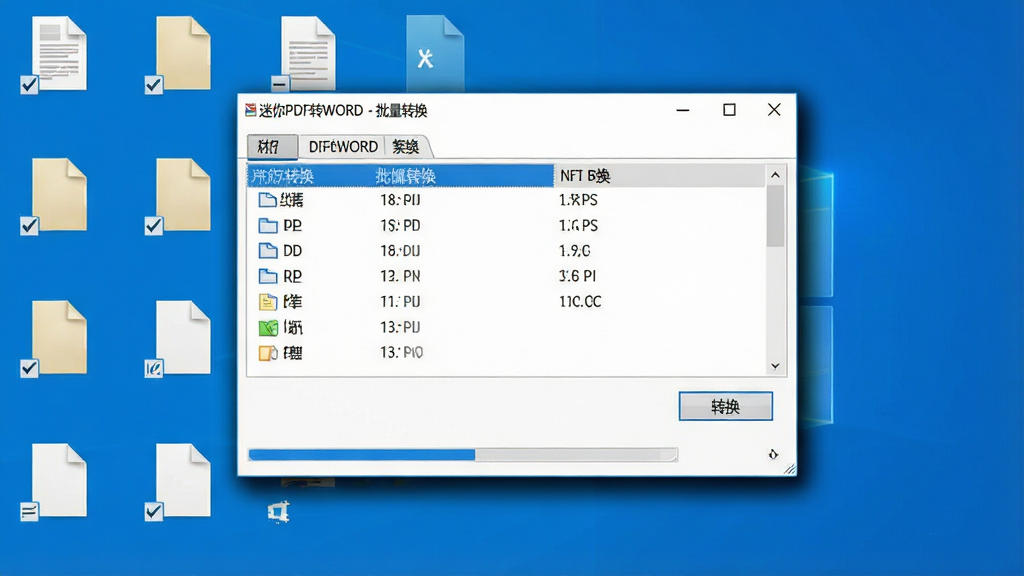Viewport: 1024px width, 576px height.
Task: Select the white file icon with lines badge
Action: click(59, 481)
